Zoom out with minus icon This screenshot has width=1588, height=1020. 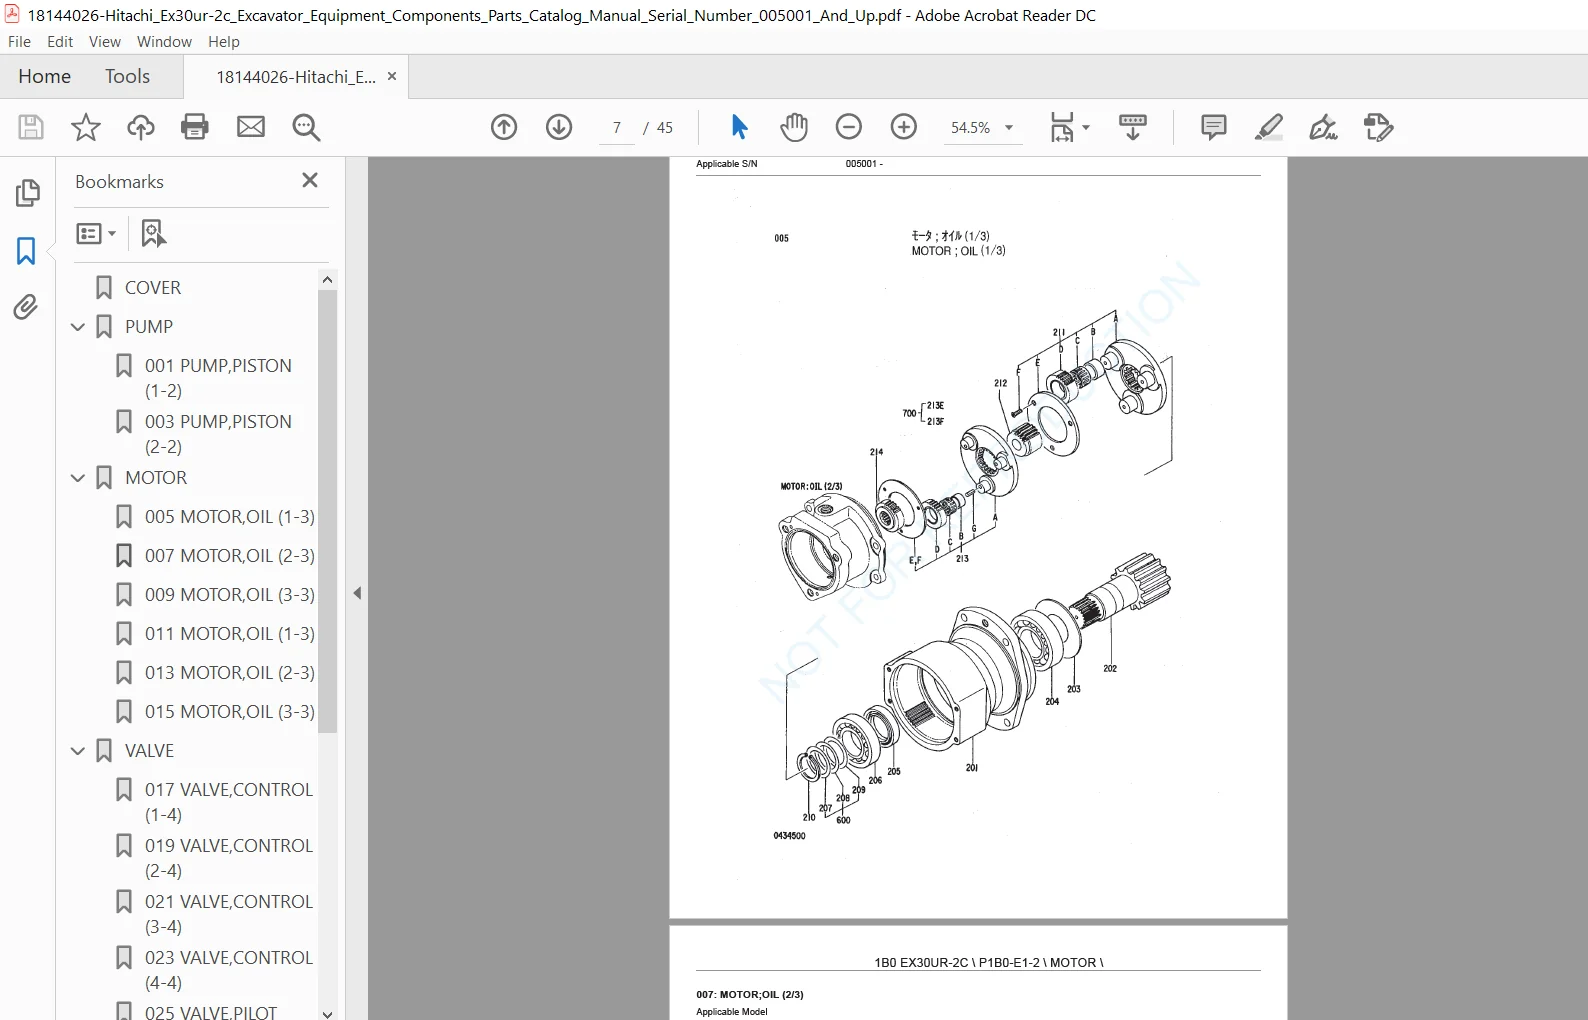click(849, 127)
